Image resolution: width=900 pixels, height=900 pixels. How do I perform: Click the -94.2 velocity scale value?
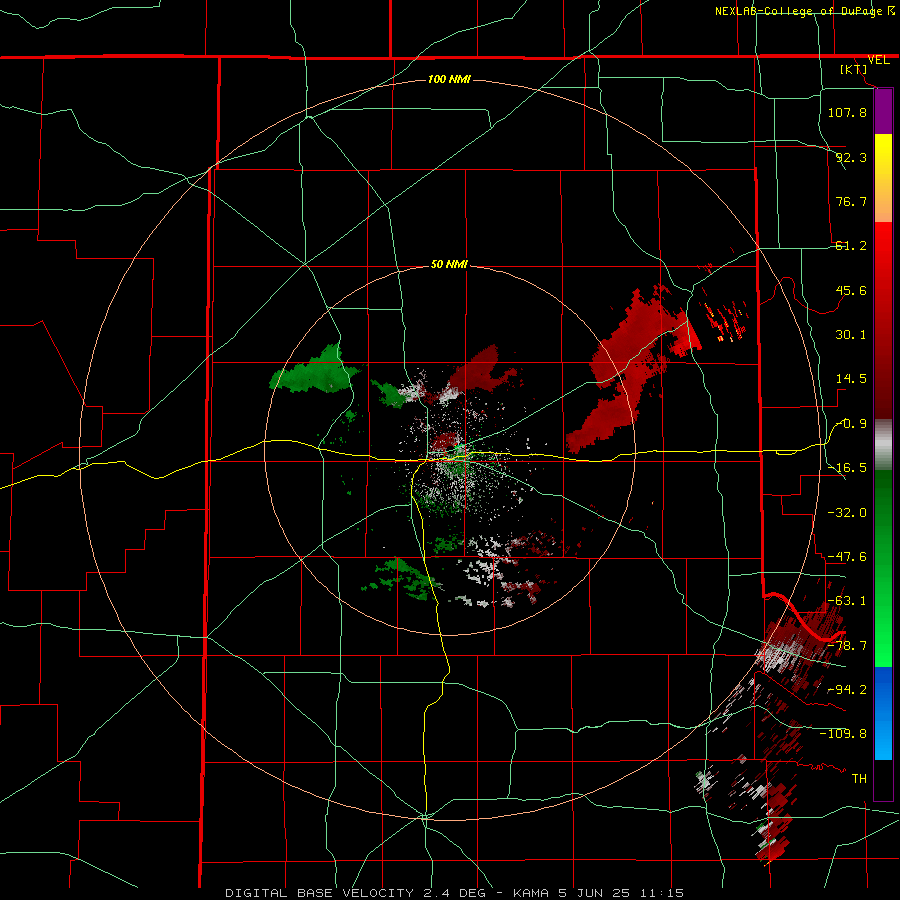(x=847, y=690)
